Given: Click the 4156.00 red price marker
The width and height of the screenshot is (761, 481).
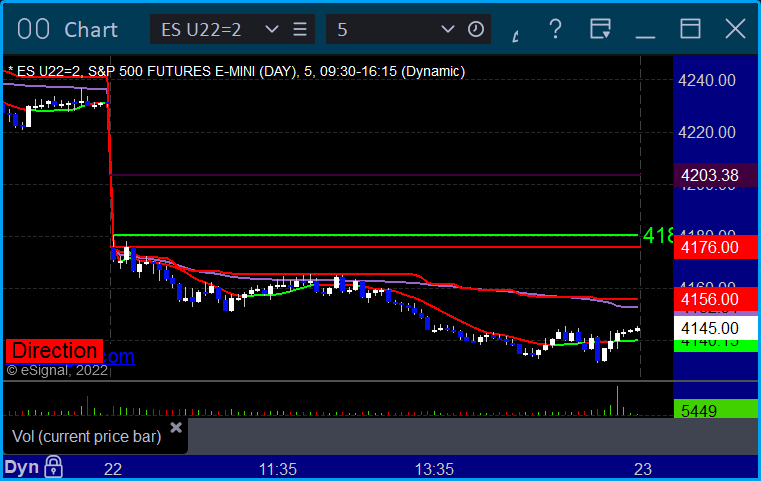Looking at the screenshot, I should click(x=715, y=299).
